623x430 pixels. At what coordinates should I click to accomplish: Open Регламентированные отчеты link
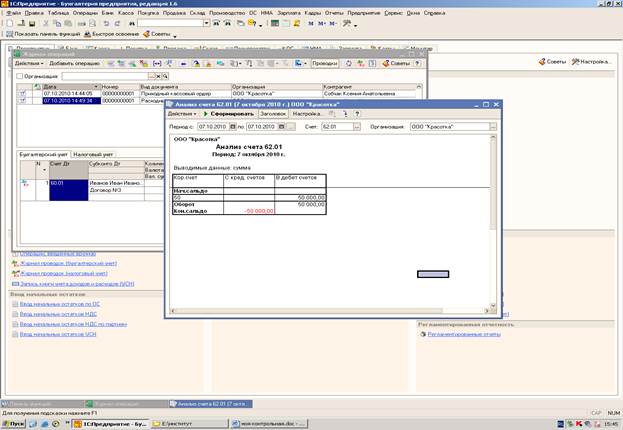coord(464,334)
